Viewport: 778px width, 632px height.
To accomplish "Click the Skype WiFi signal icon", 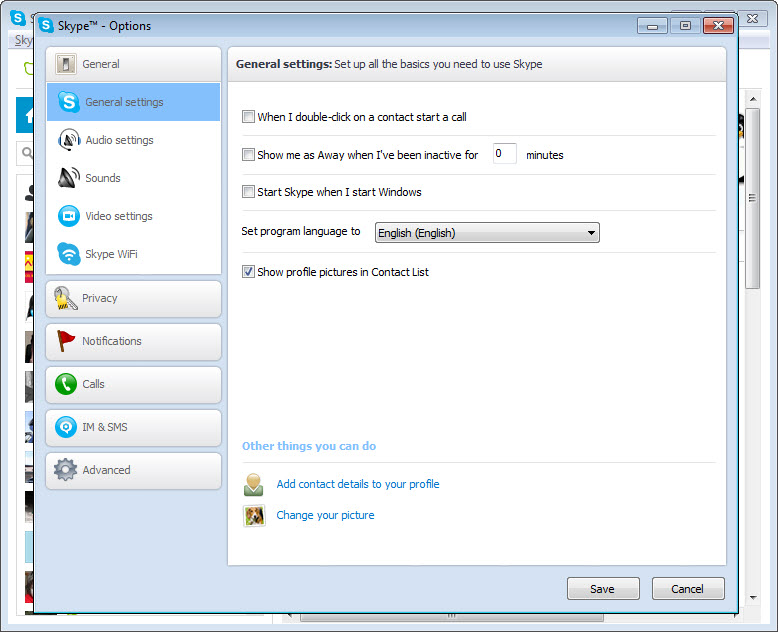I will [x=68, y=254].
